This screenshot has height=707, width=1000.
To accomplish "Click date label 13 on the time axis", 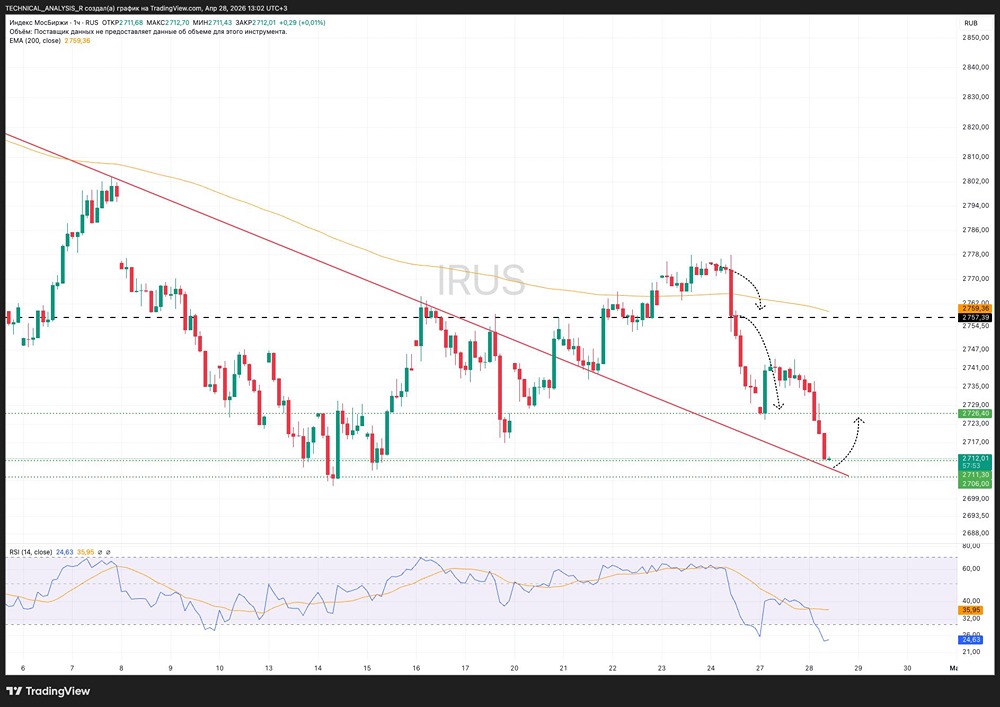I will point(268,668).
